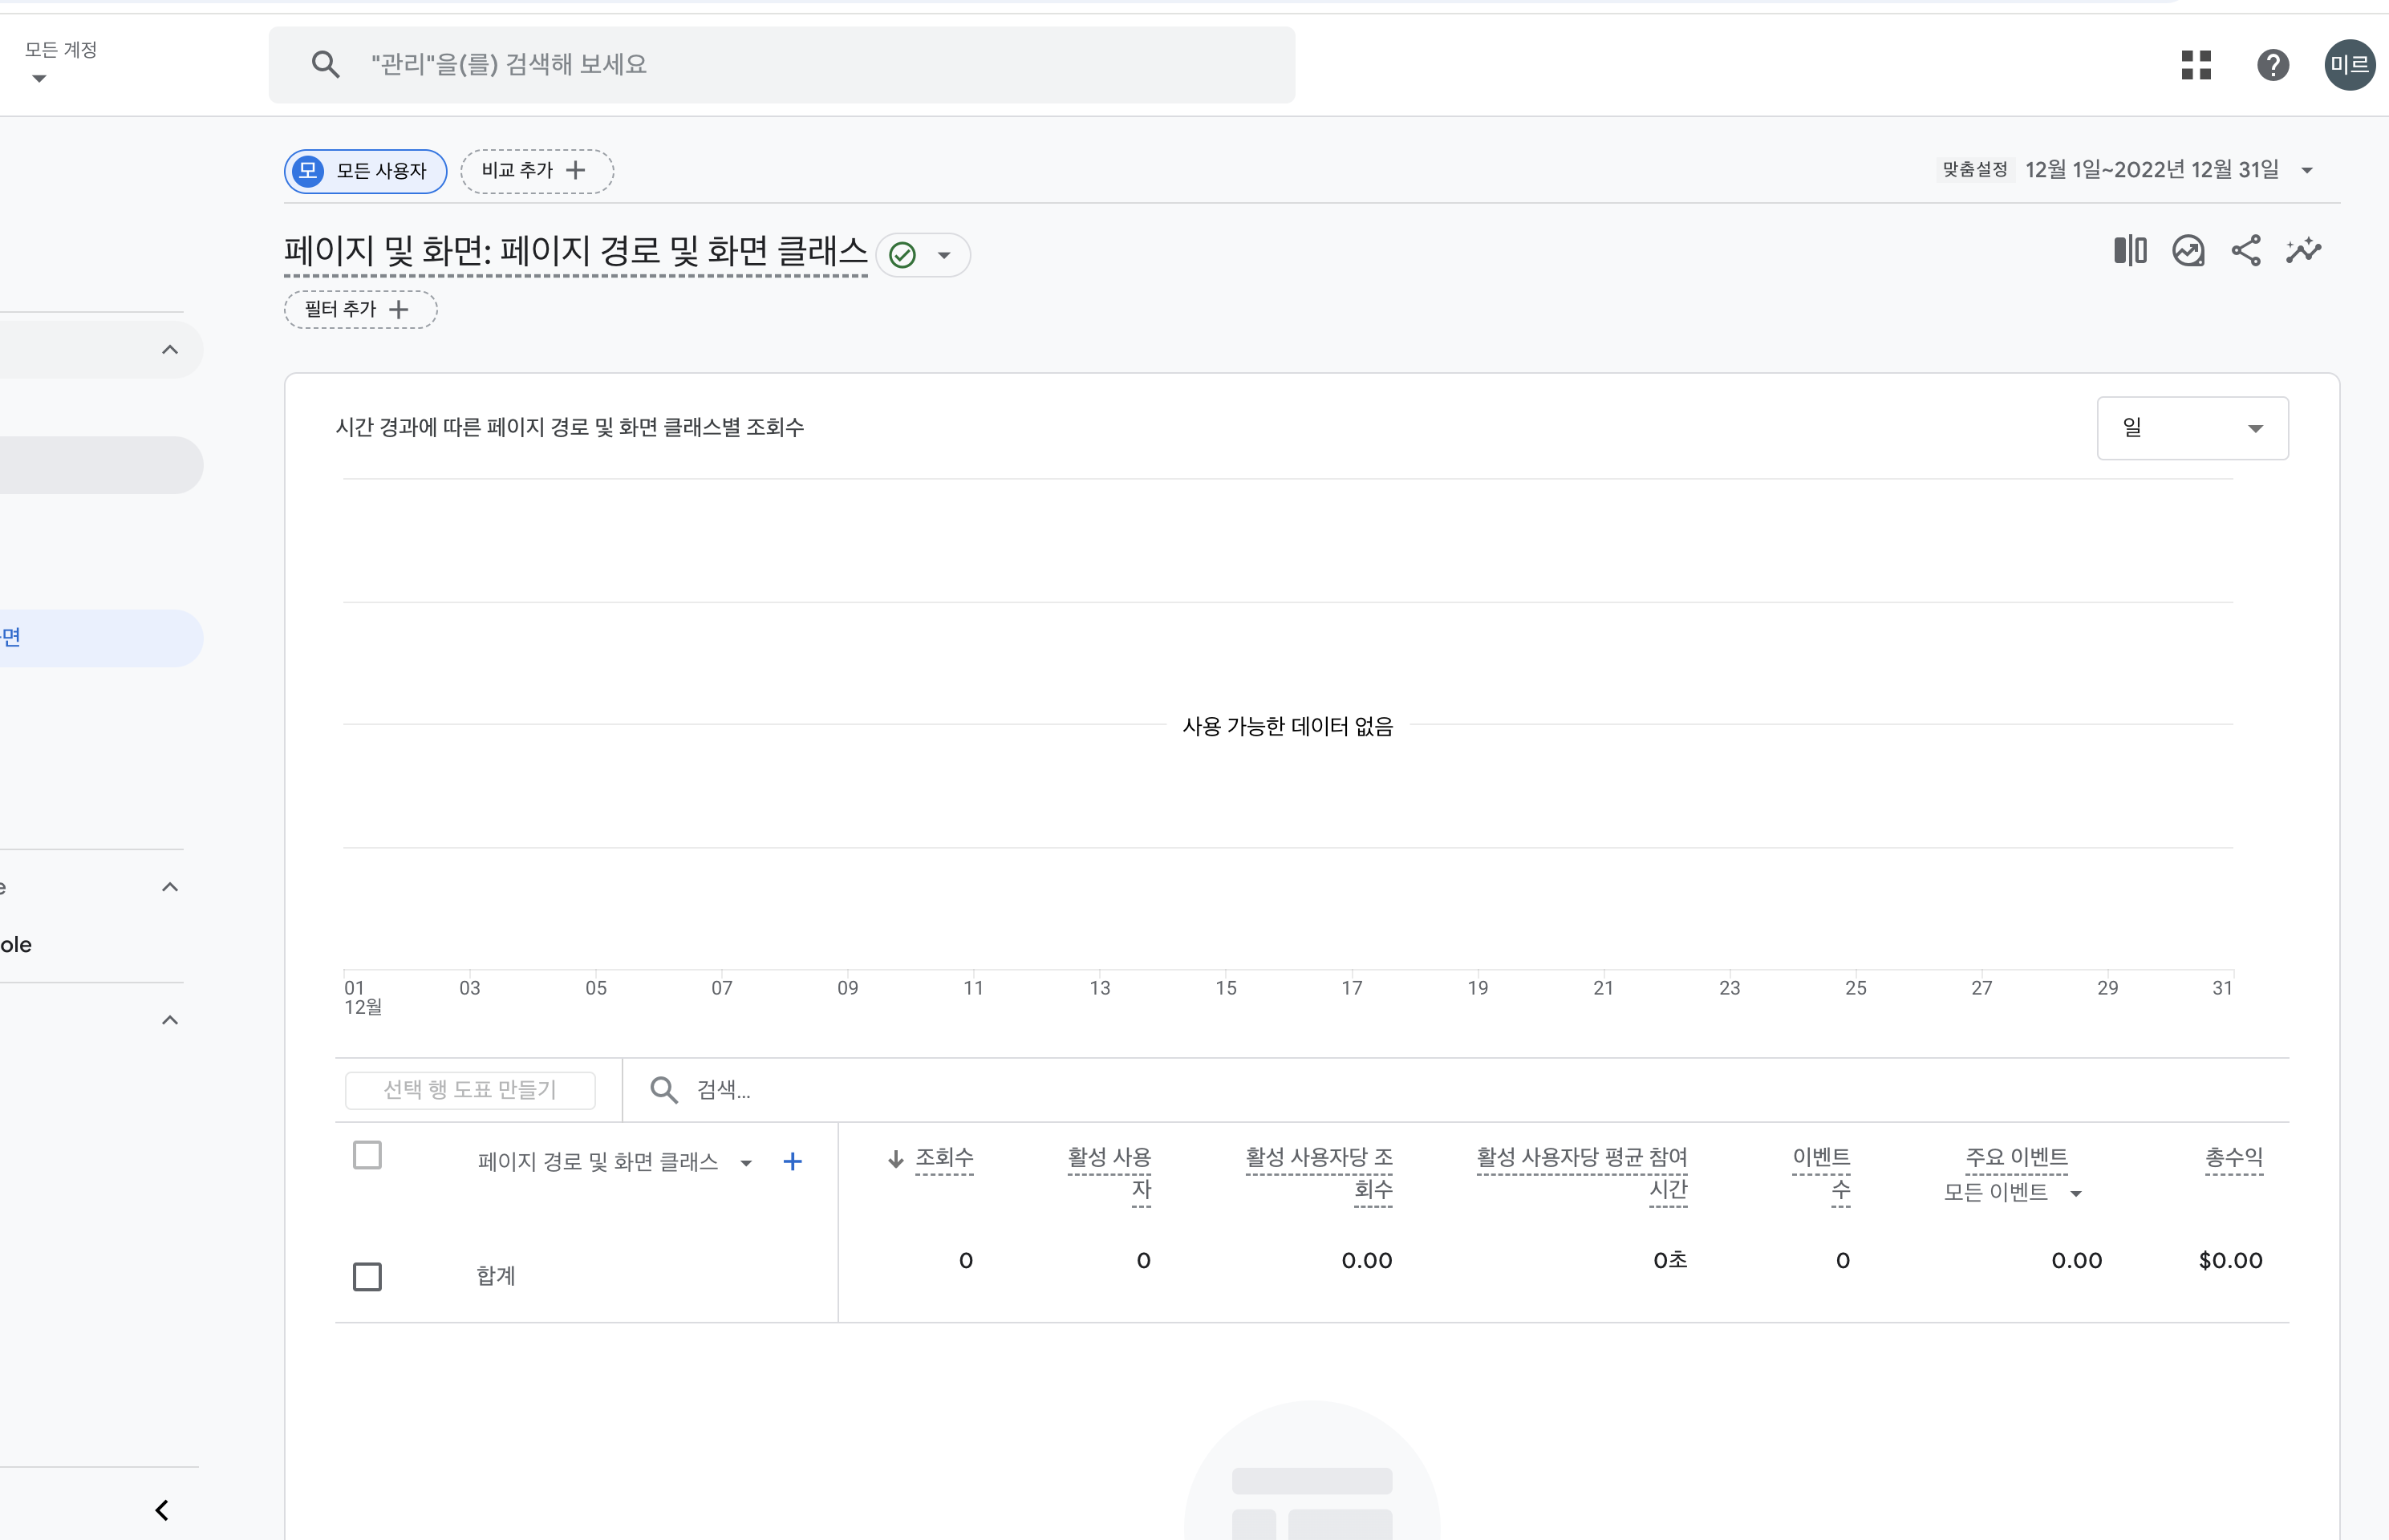Click 비교 추가 button
Screen dimensions: 2389x1540
click(536, 170)
